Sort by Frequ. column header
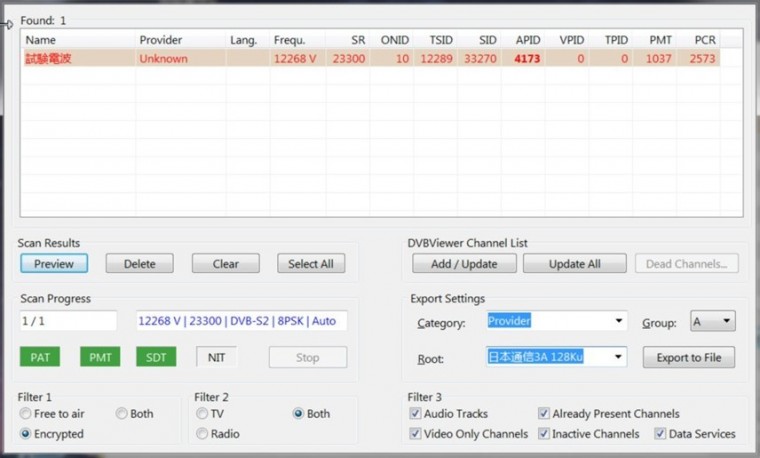The height and width of the screenshot is (458, 760). click(x=298, y=40)
